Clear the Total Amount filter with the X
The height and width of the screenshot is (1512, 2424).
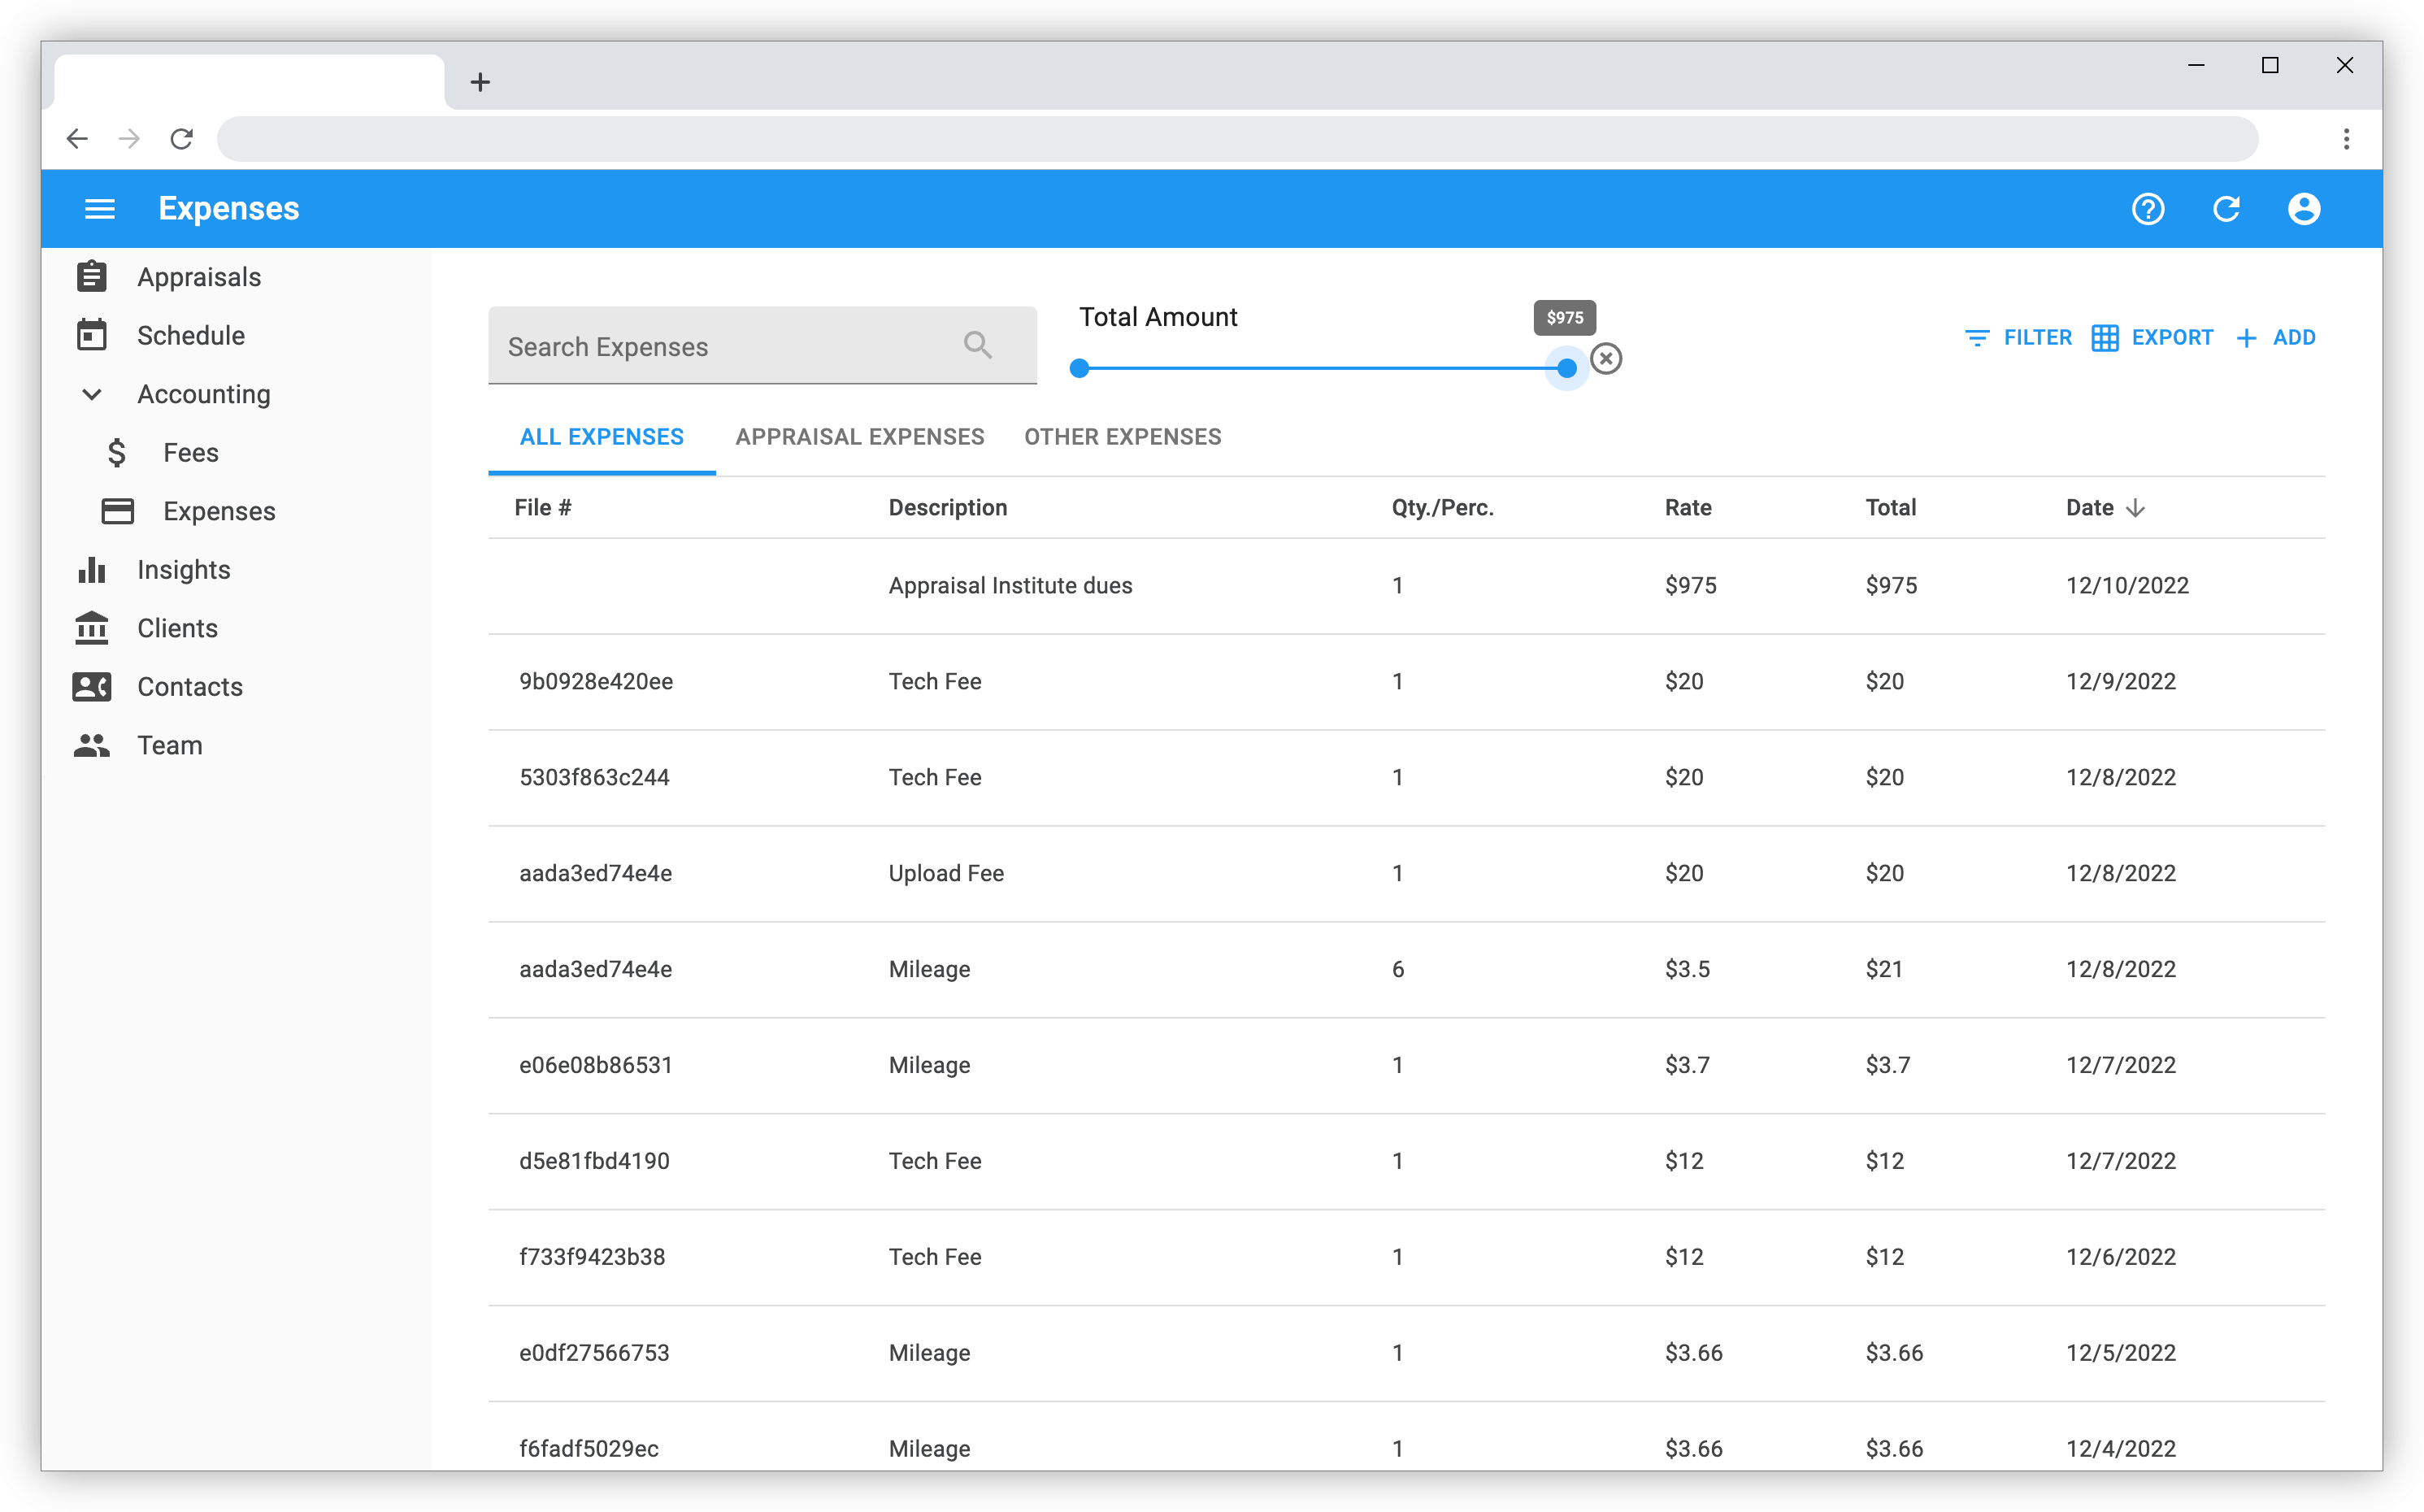pyautogui.click(x=1607, y=358)
